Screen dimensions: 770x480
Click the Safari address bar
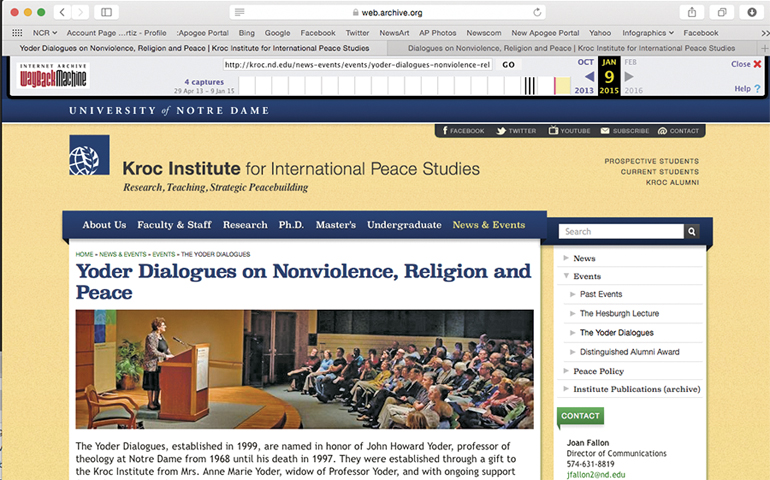pos(387,12)
